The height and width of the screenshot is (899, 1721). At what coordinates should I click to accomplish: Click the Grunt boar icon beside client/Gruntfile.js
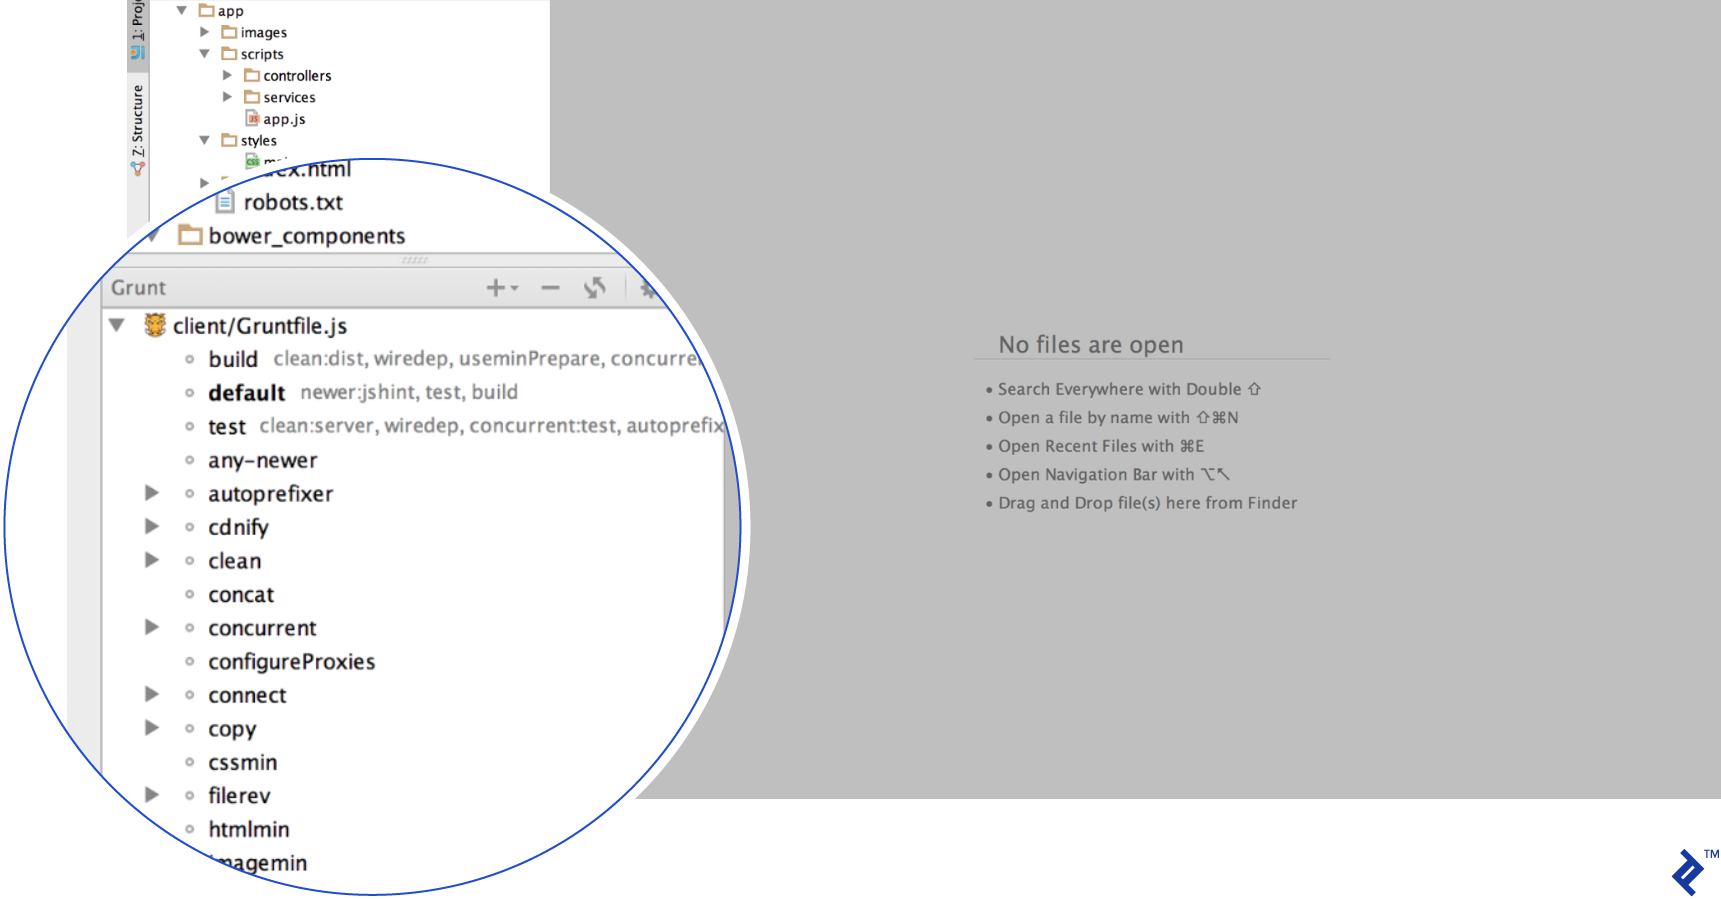[x=155, y=325]
